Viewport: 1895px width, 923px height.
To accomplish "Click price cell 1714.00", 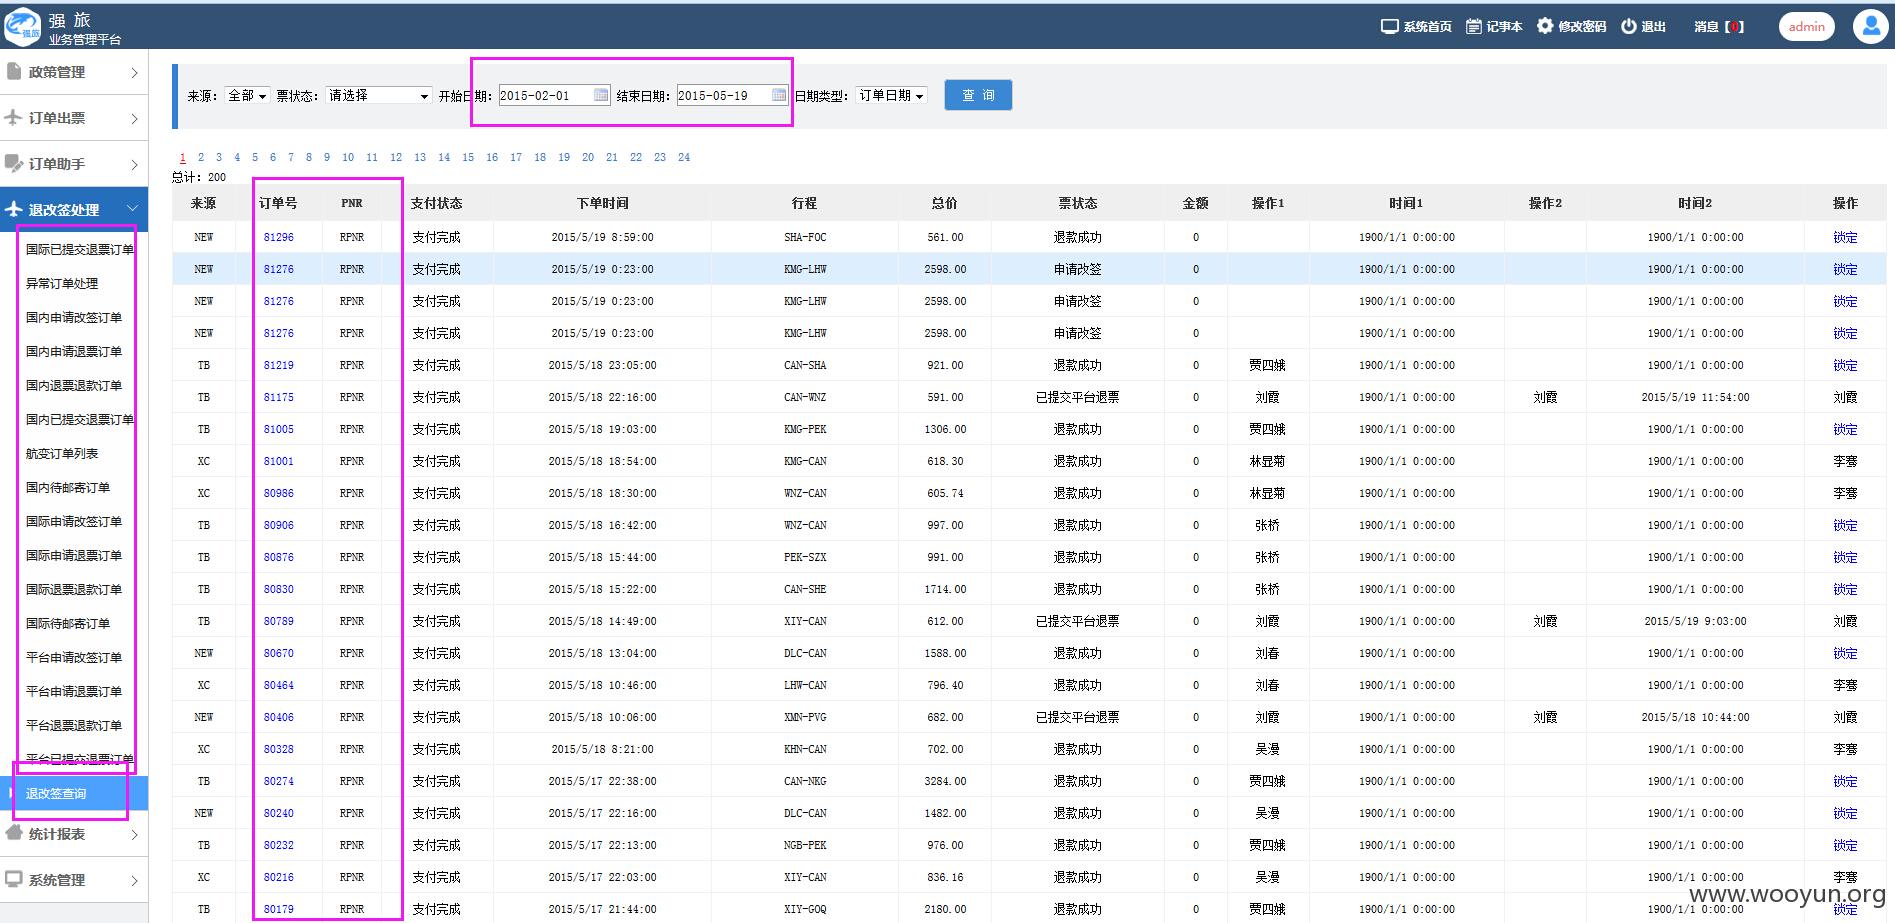I will click(945, 589).
